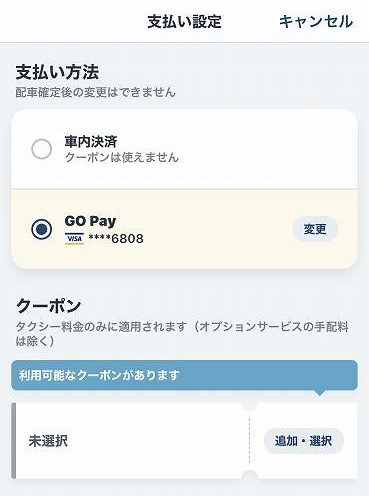Tap the 変更 button beside GO Pay
Image resolution: width=369 pixels, height=496 pixels.
pos(315,229)
